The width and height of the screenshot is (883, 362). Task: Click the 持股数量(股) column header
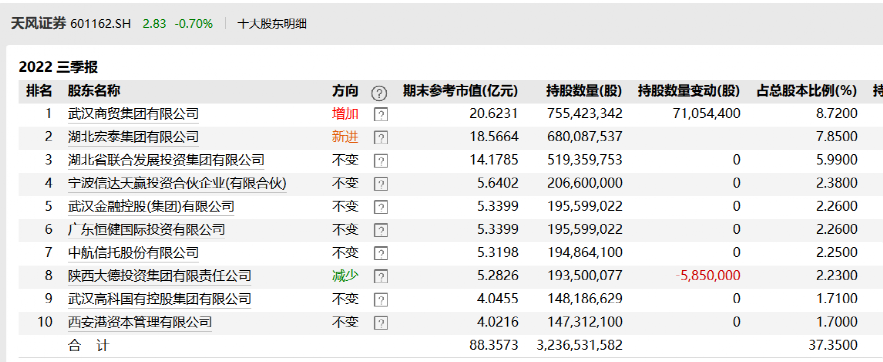[584, 91]
